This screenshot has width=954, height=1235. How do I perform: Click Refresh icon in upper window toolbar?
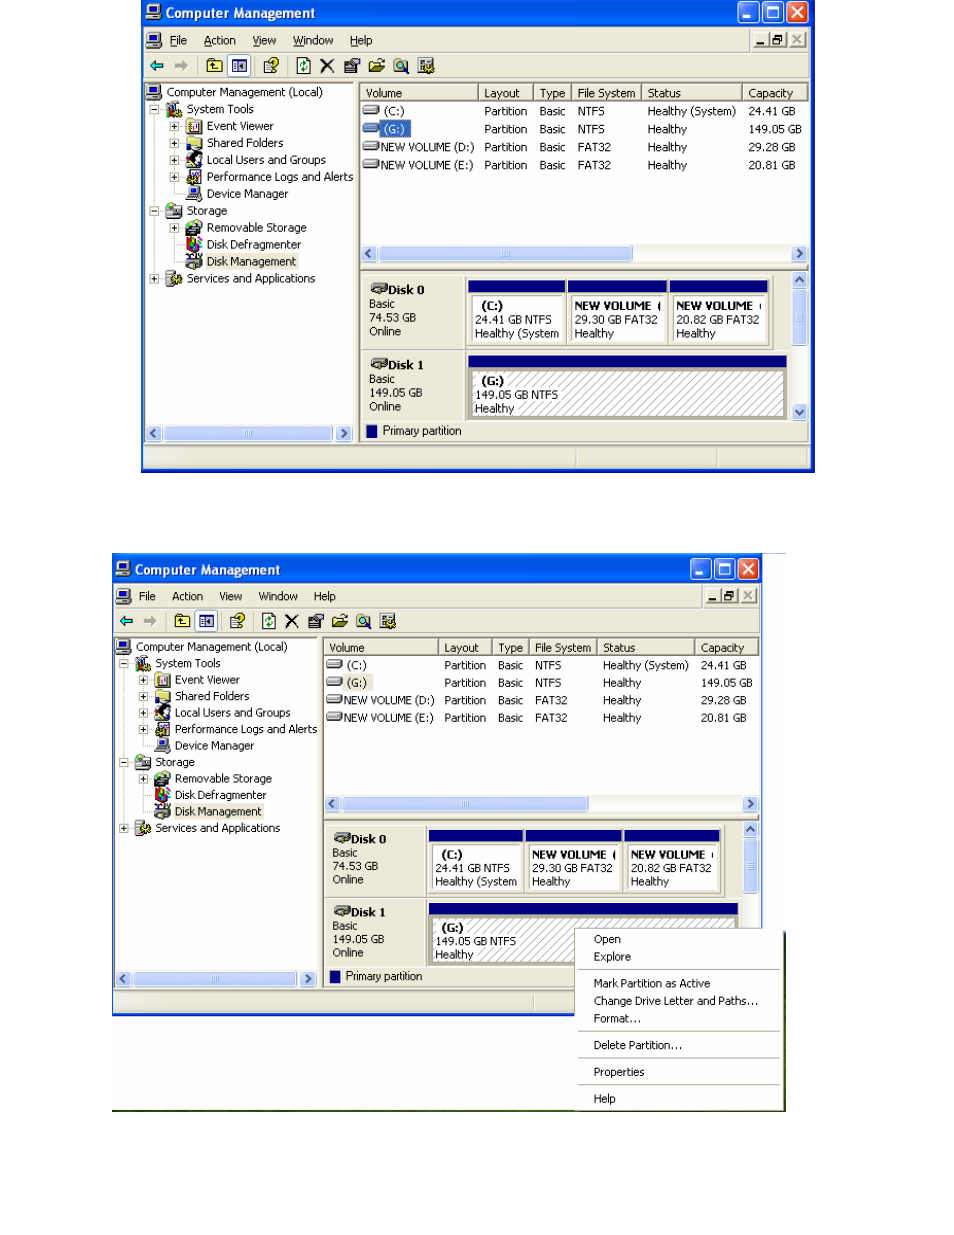pos(303,66)
